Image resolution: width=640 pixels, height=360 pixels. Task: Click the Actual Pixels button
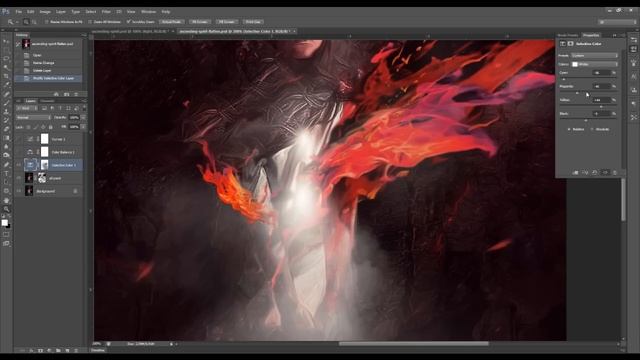171,22
